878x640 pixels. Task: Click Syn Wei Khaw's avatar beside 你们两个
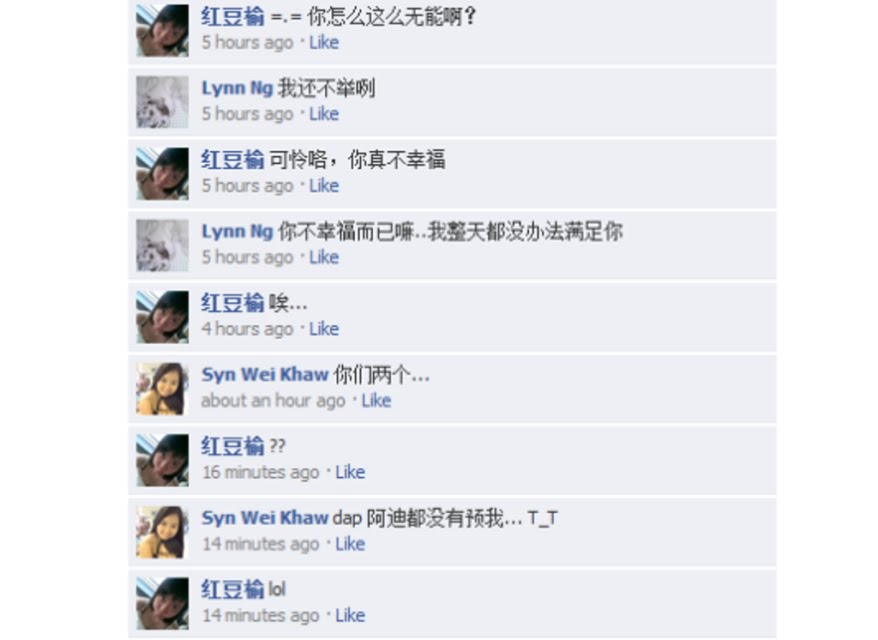point(162,389)
